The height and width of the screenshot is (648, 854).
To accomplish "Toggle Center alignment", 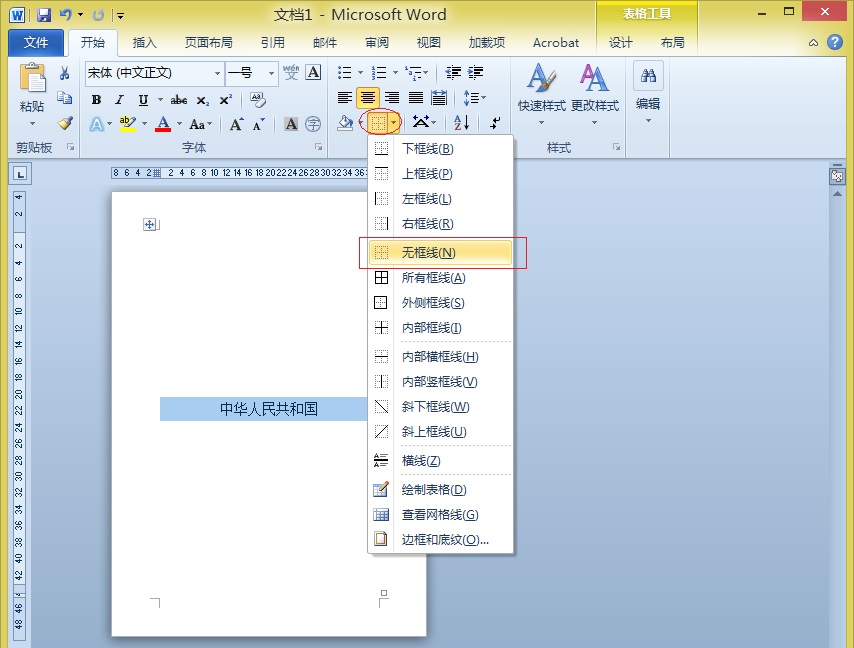I will [x=368, y=98].
